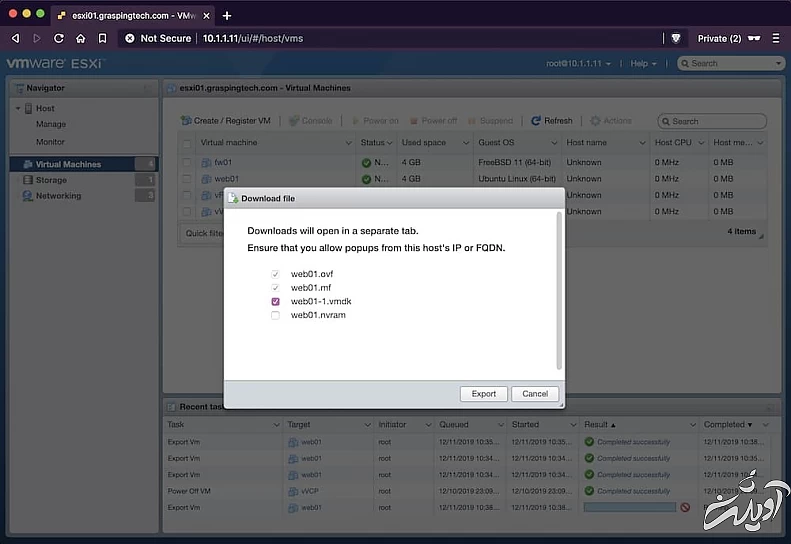Screen dimensions: 791x544
Task: Click the browser back arrow
Action: coord(15,38)
